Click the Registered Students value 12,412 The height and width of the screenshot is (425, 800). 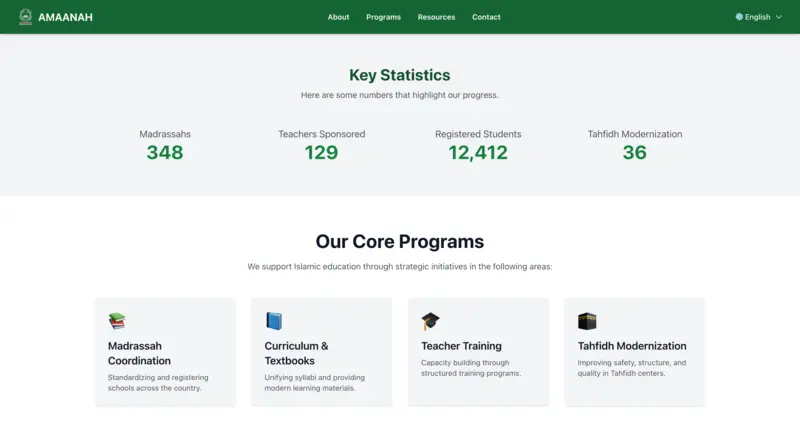(478, 153)
